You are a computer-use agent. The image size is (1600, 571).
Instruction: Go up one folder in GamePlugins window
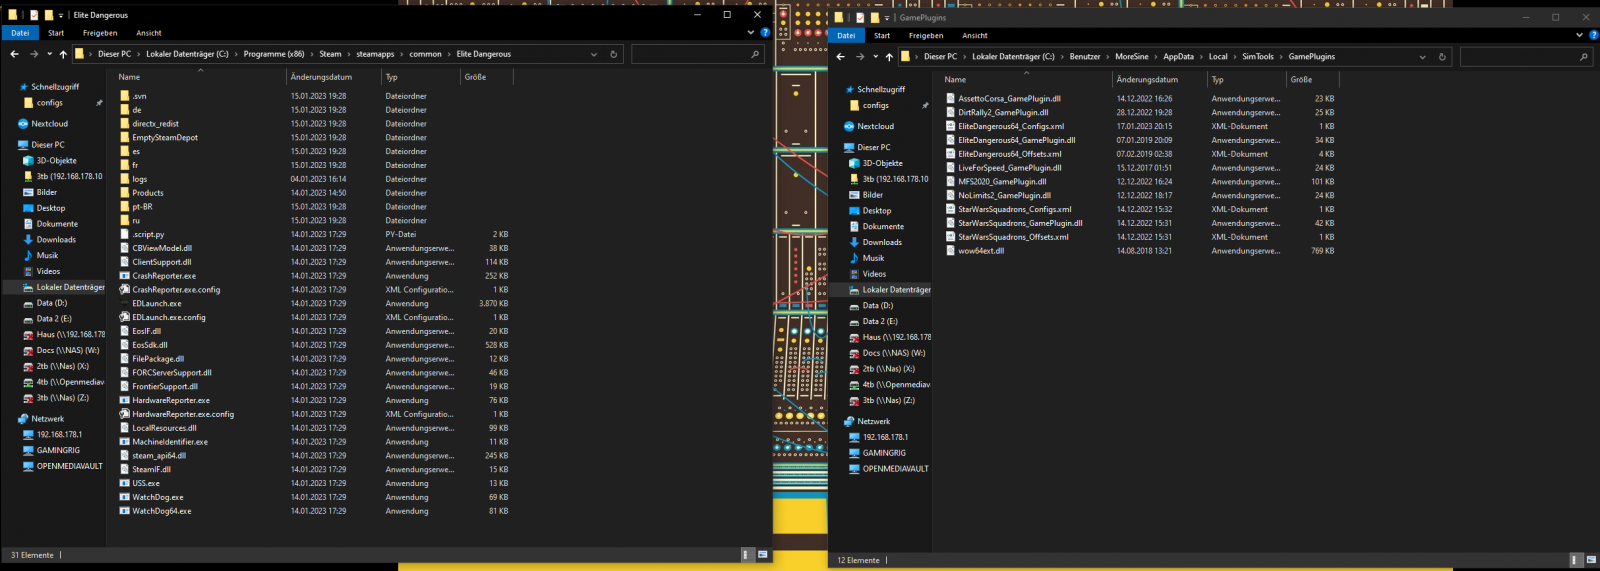[x=889, y=57]
